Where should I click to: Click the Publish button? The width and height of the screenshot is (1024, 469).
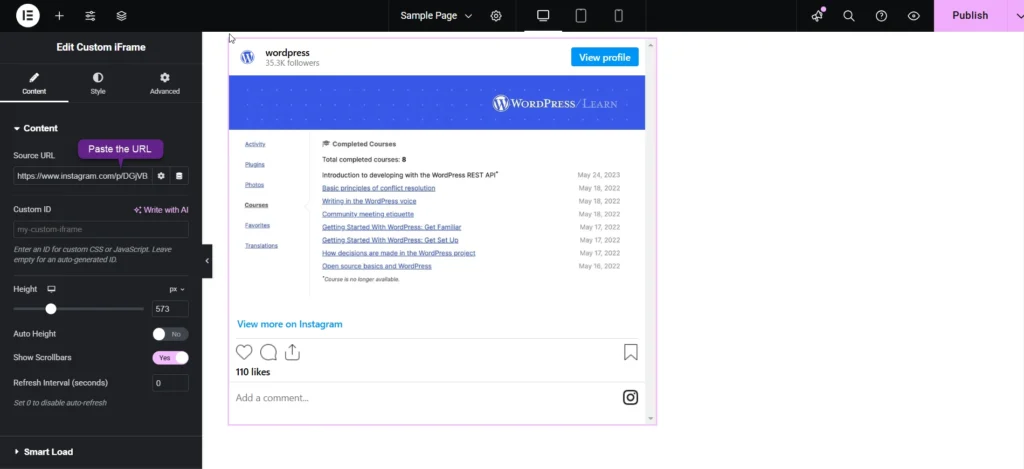coord(970,16)
